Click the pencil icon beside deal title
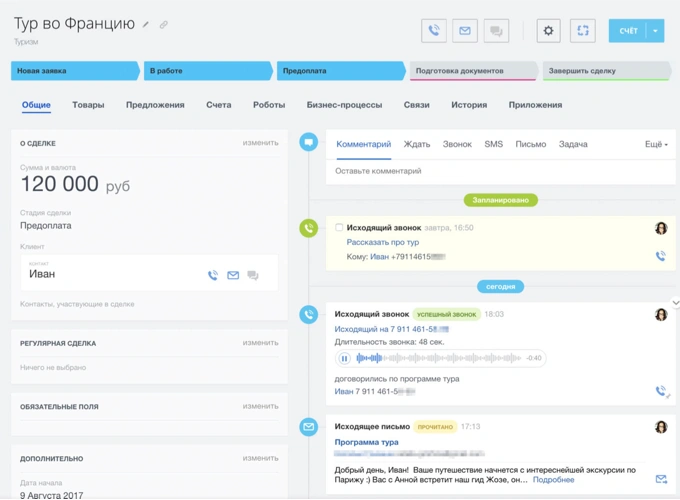Image resolution: width=680 pixels, height=500 pixels. pyautogui.click(x=146, y=25)
